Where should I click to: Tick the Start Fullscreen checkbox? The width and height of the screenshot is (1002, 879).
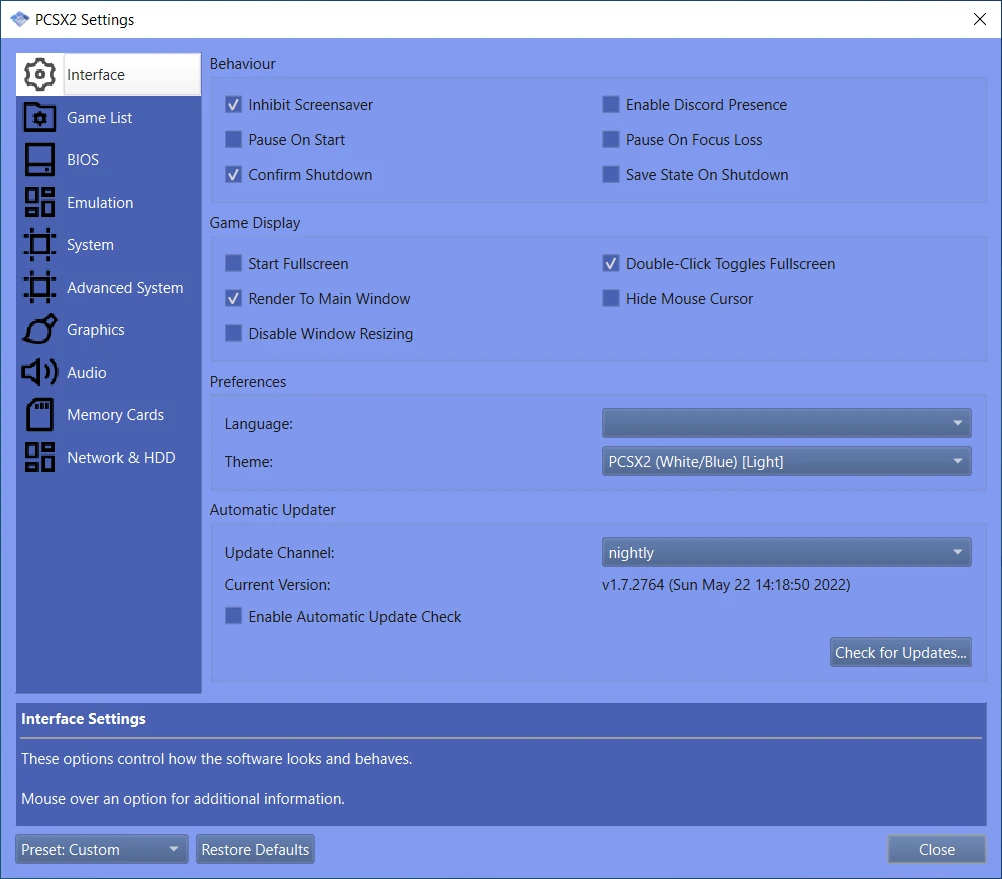coord(234,264)
